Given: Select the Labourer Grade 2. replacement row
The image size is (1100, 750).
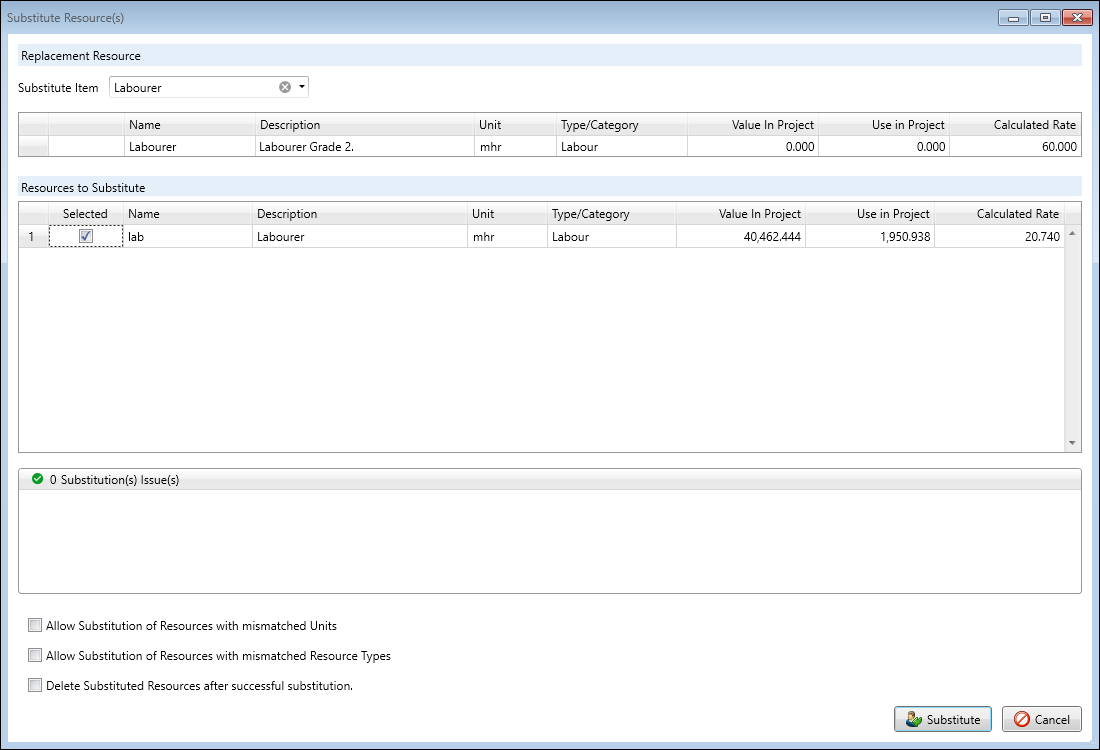Looking at the screenshot, I should click(x=365, y=146).
